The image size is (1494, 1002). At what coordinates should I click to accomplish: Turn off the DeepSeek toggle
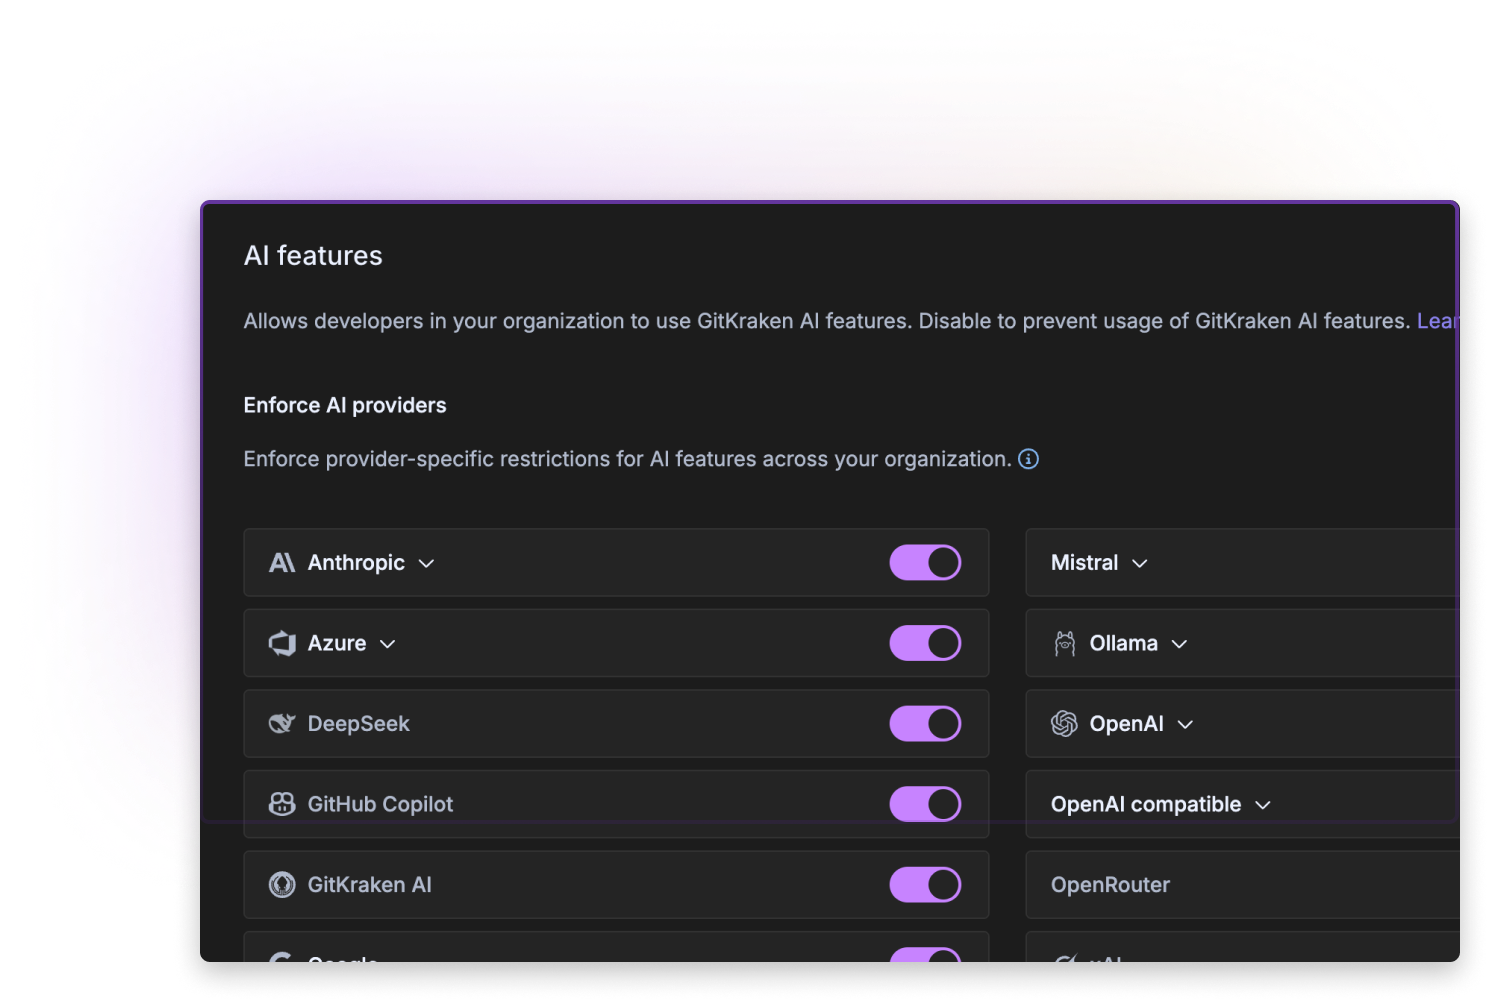(925, 723)
